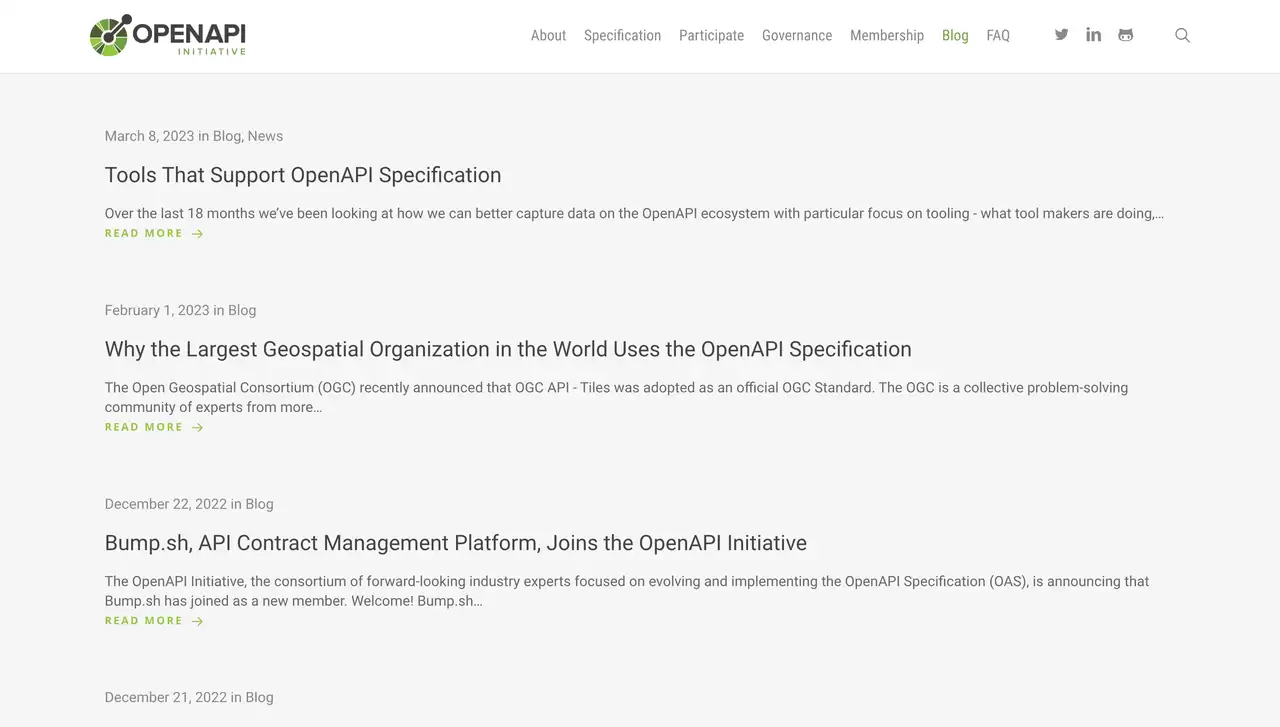Click Blog category on December 22 post
Viewport: 1280px width, 727px height.
pyautogui.click(x=259, y=504)
